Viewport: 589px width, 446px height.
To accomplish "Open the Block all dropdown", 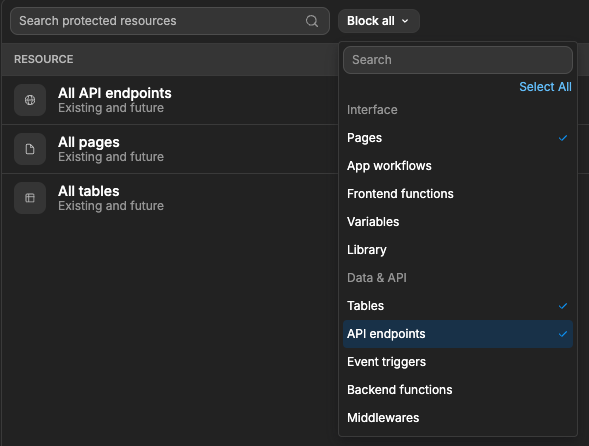I will click(x=379, y=21).
